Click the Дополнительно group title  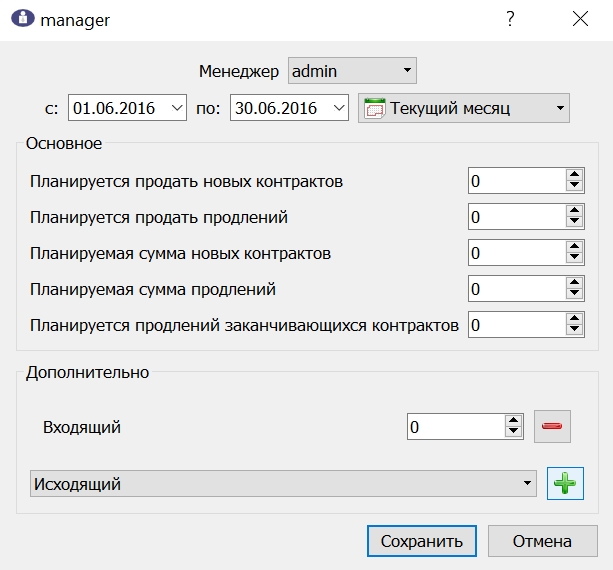88,372
